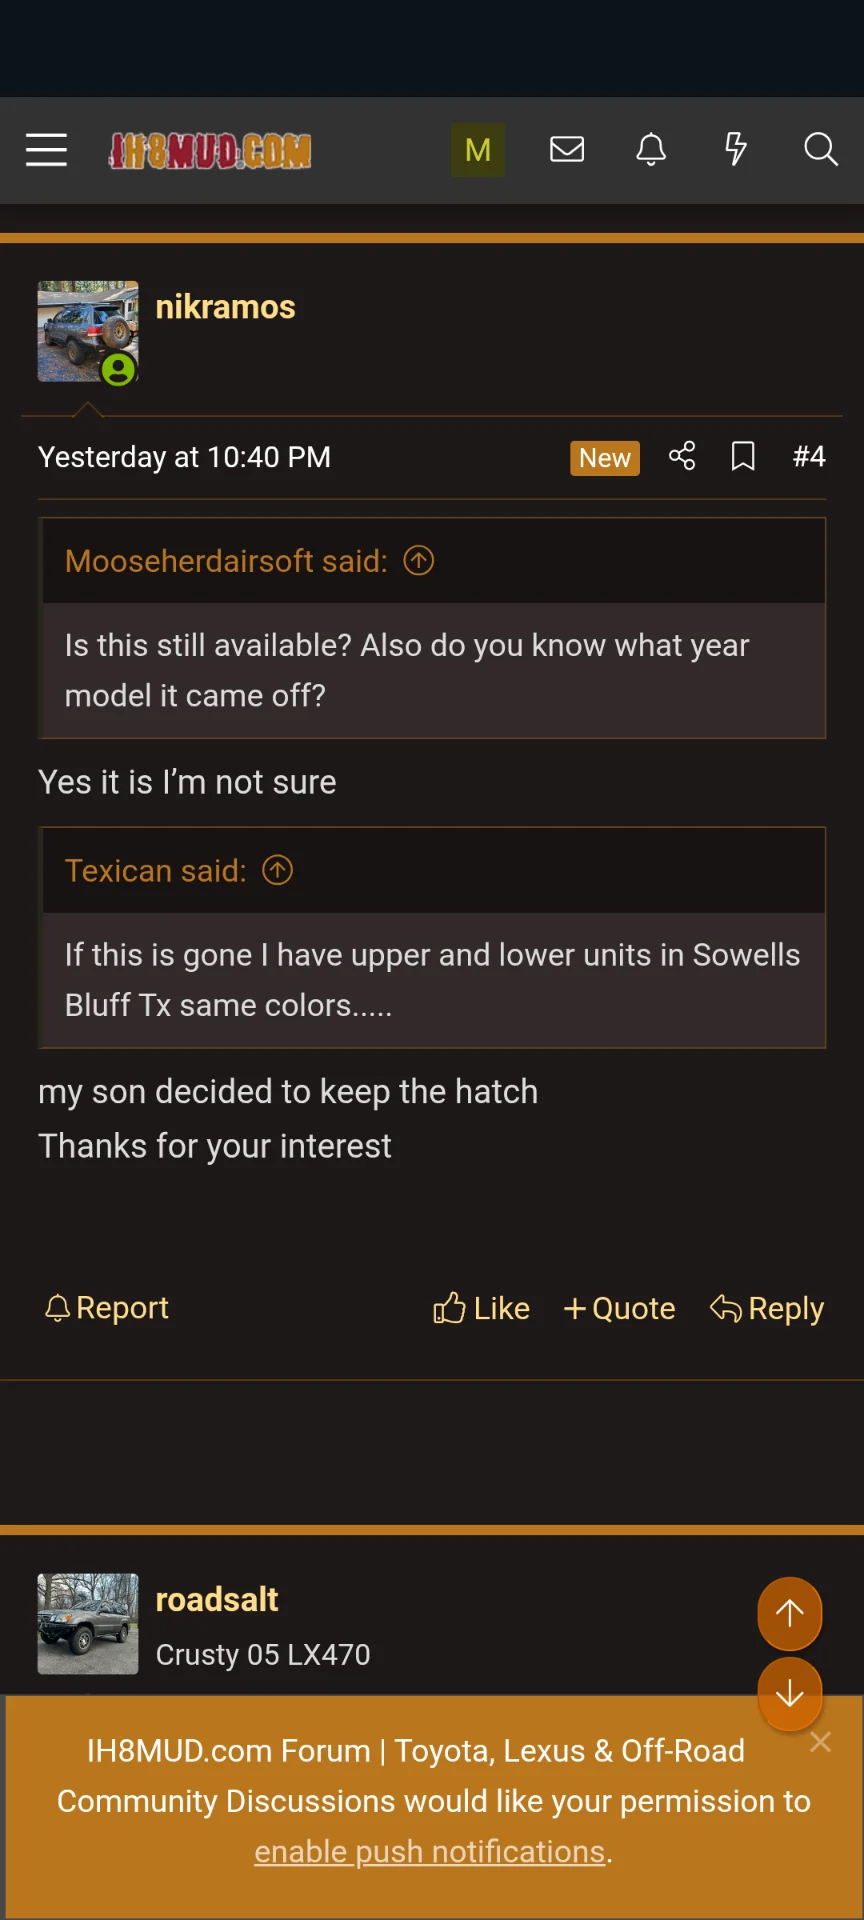Jump to Texican's original quoted post

point(278,871)
